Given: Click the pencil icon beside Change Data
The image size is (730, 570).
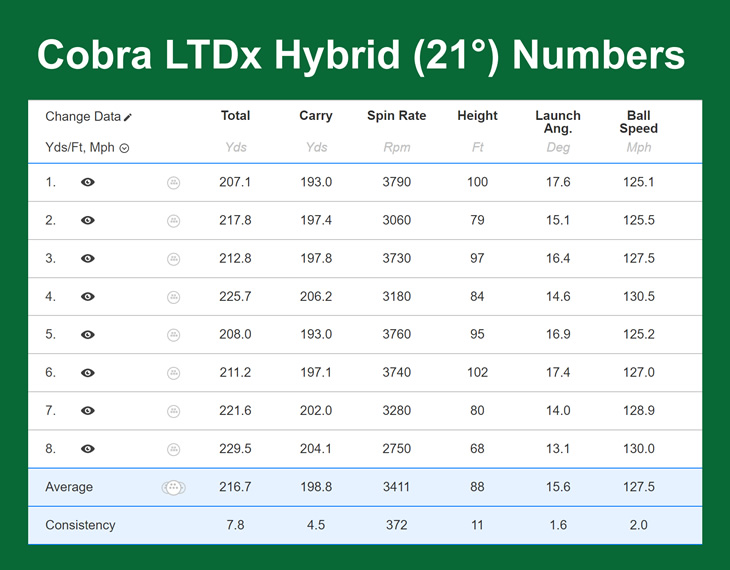Looking at the screenshot, I should [128, 117].
